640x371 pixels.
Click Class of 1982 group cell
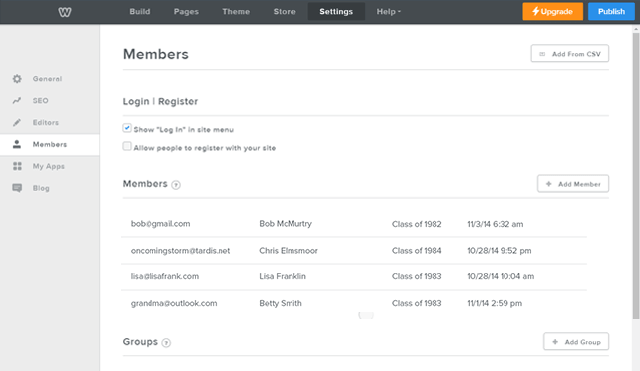416,224
